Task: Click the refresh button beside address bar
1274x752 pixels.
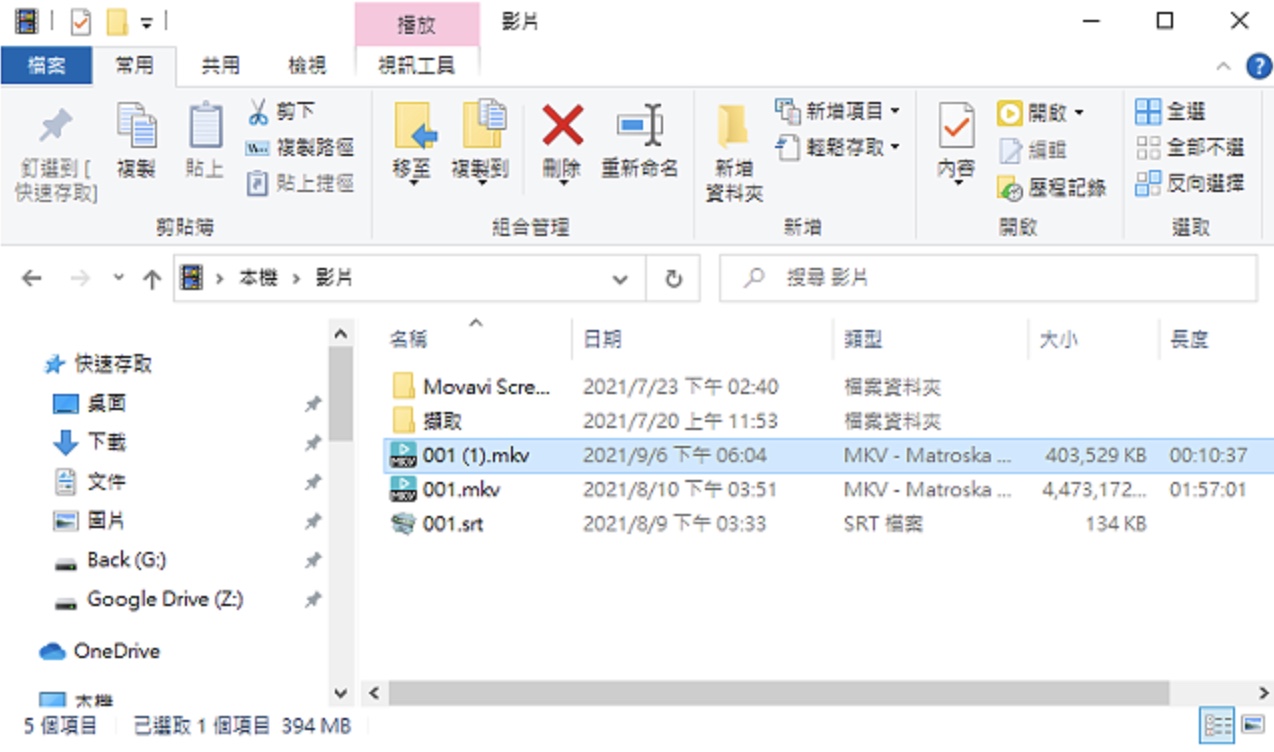Action: pos(673,279)
